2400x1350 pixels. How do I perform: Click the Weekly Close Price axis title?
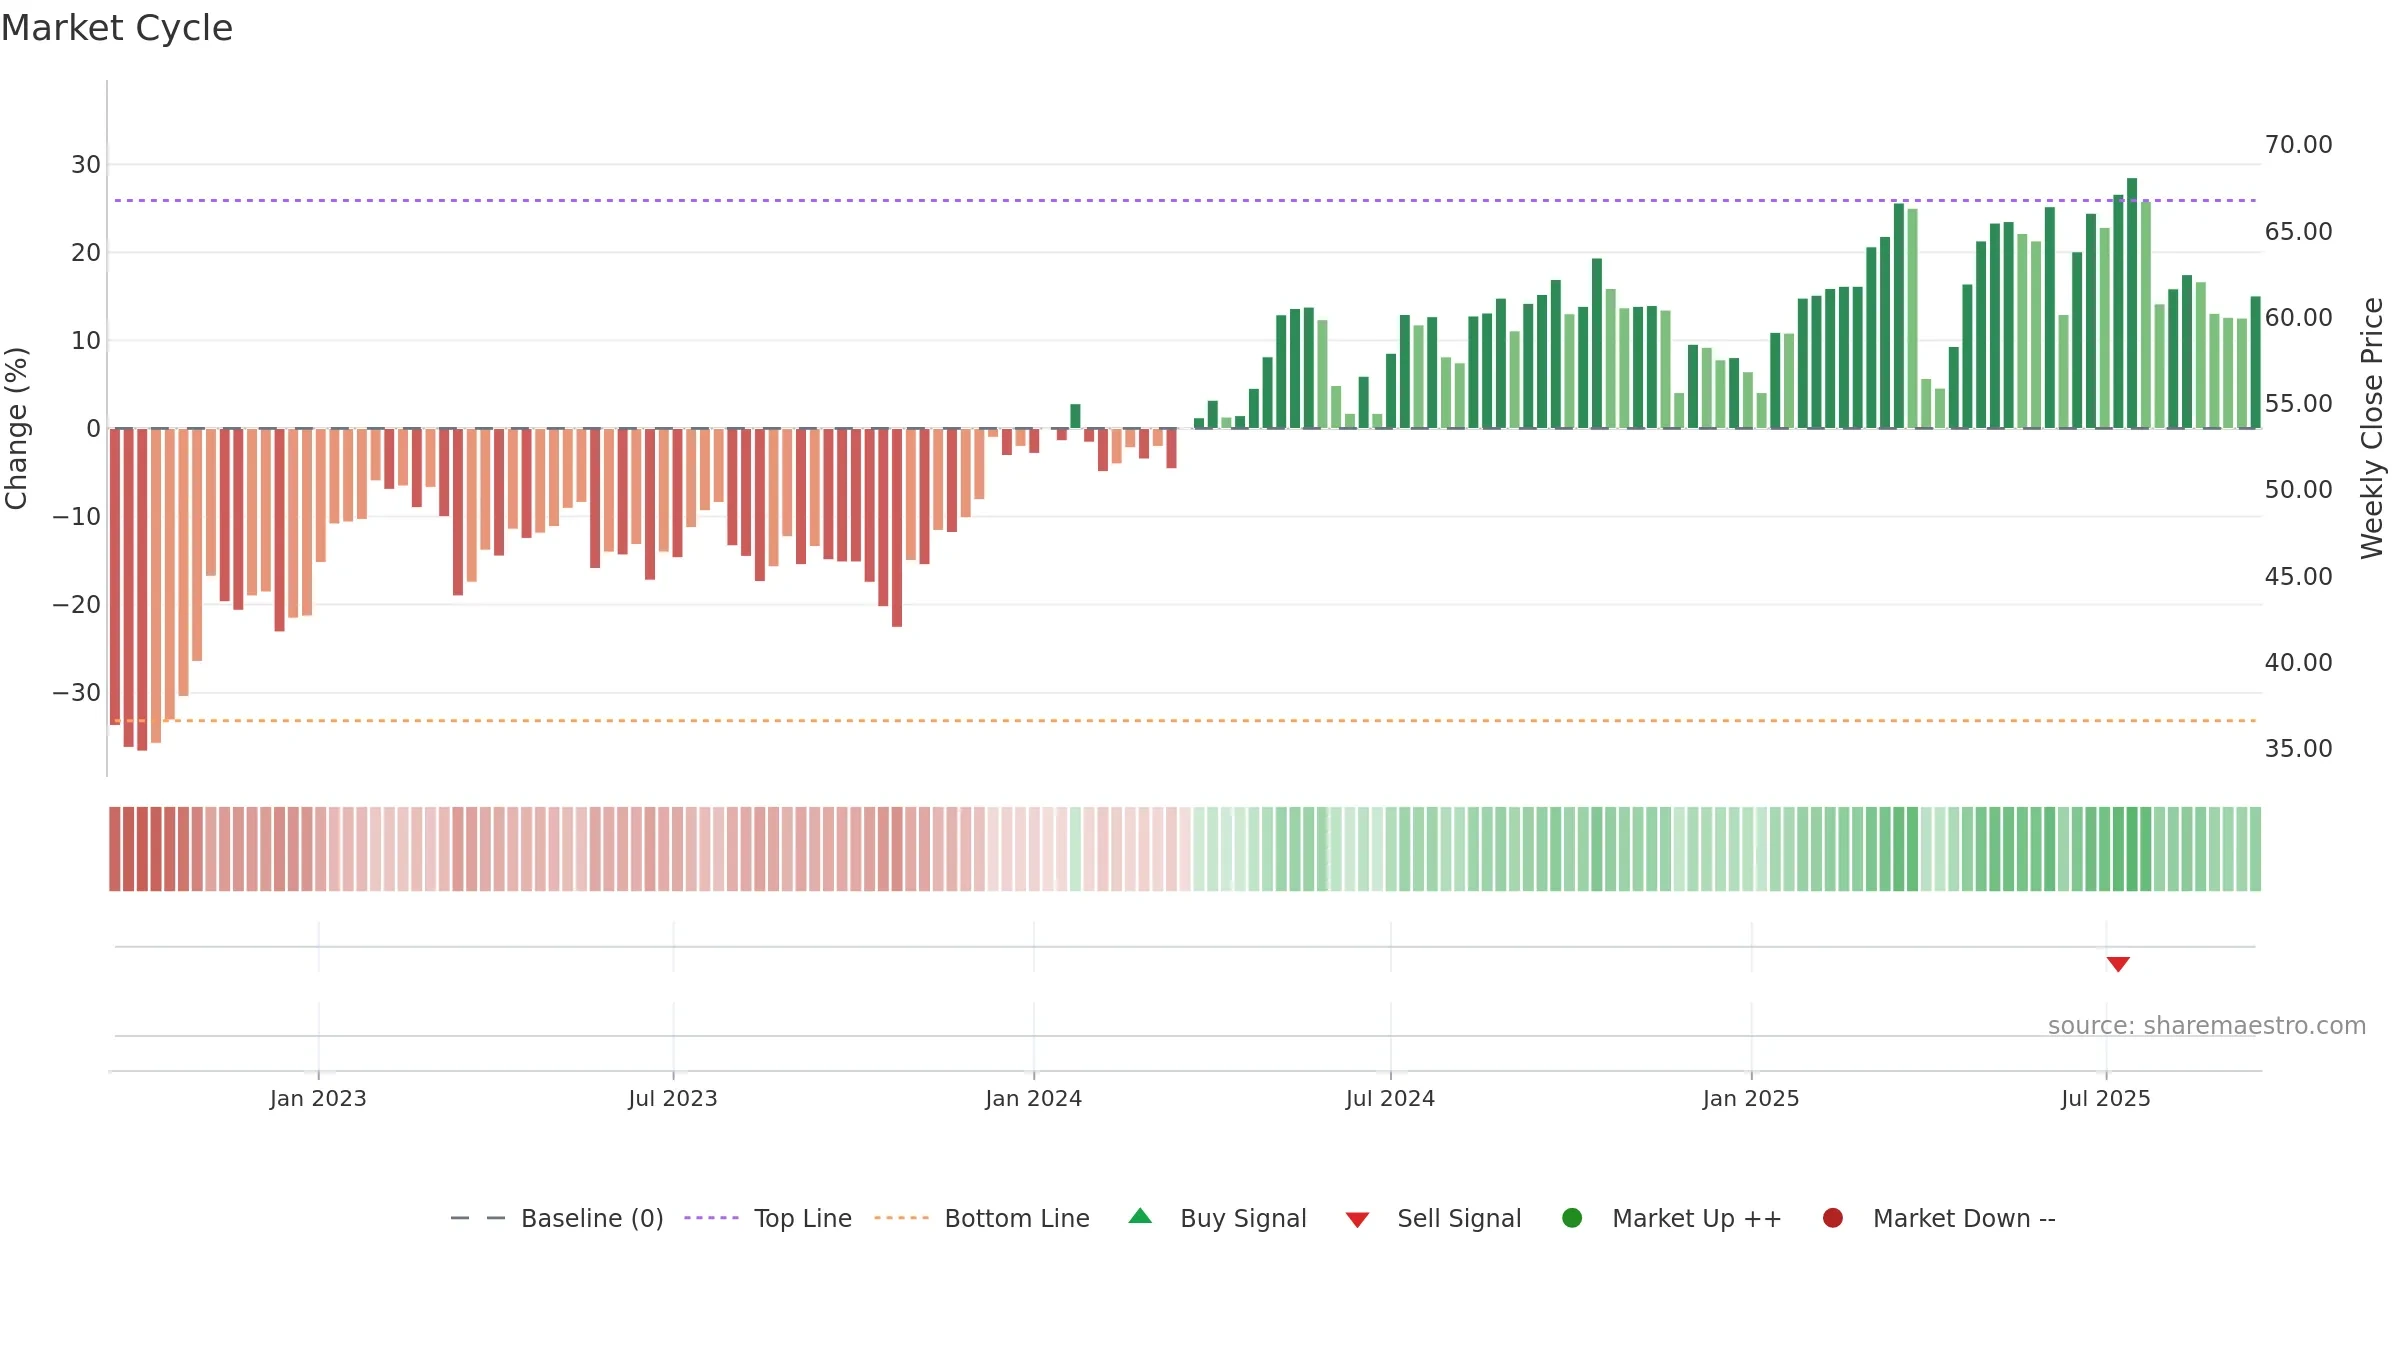(x=2372, y=428)
